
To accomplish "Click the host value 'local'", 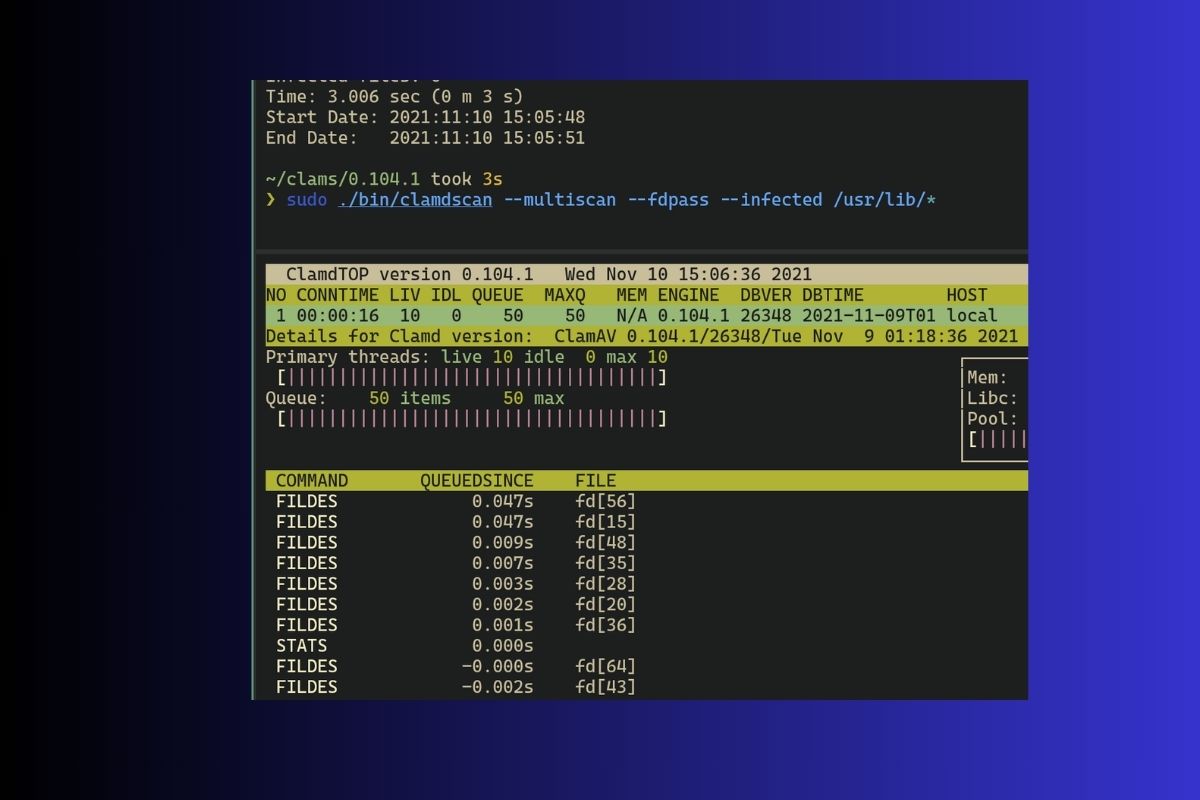I will pos(972,315).
